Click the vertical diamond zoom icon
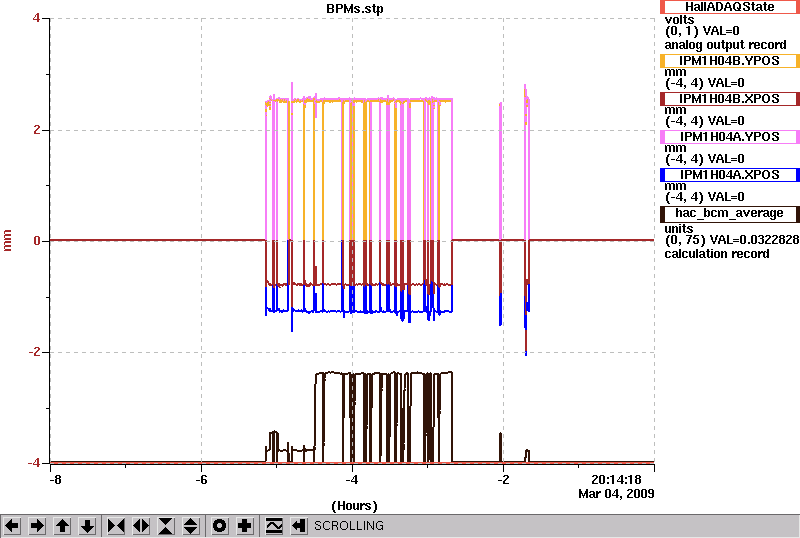800x538 pixels. pos(191,526)
